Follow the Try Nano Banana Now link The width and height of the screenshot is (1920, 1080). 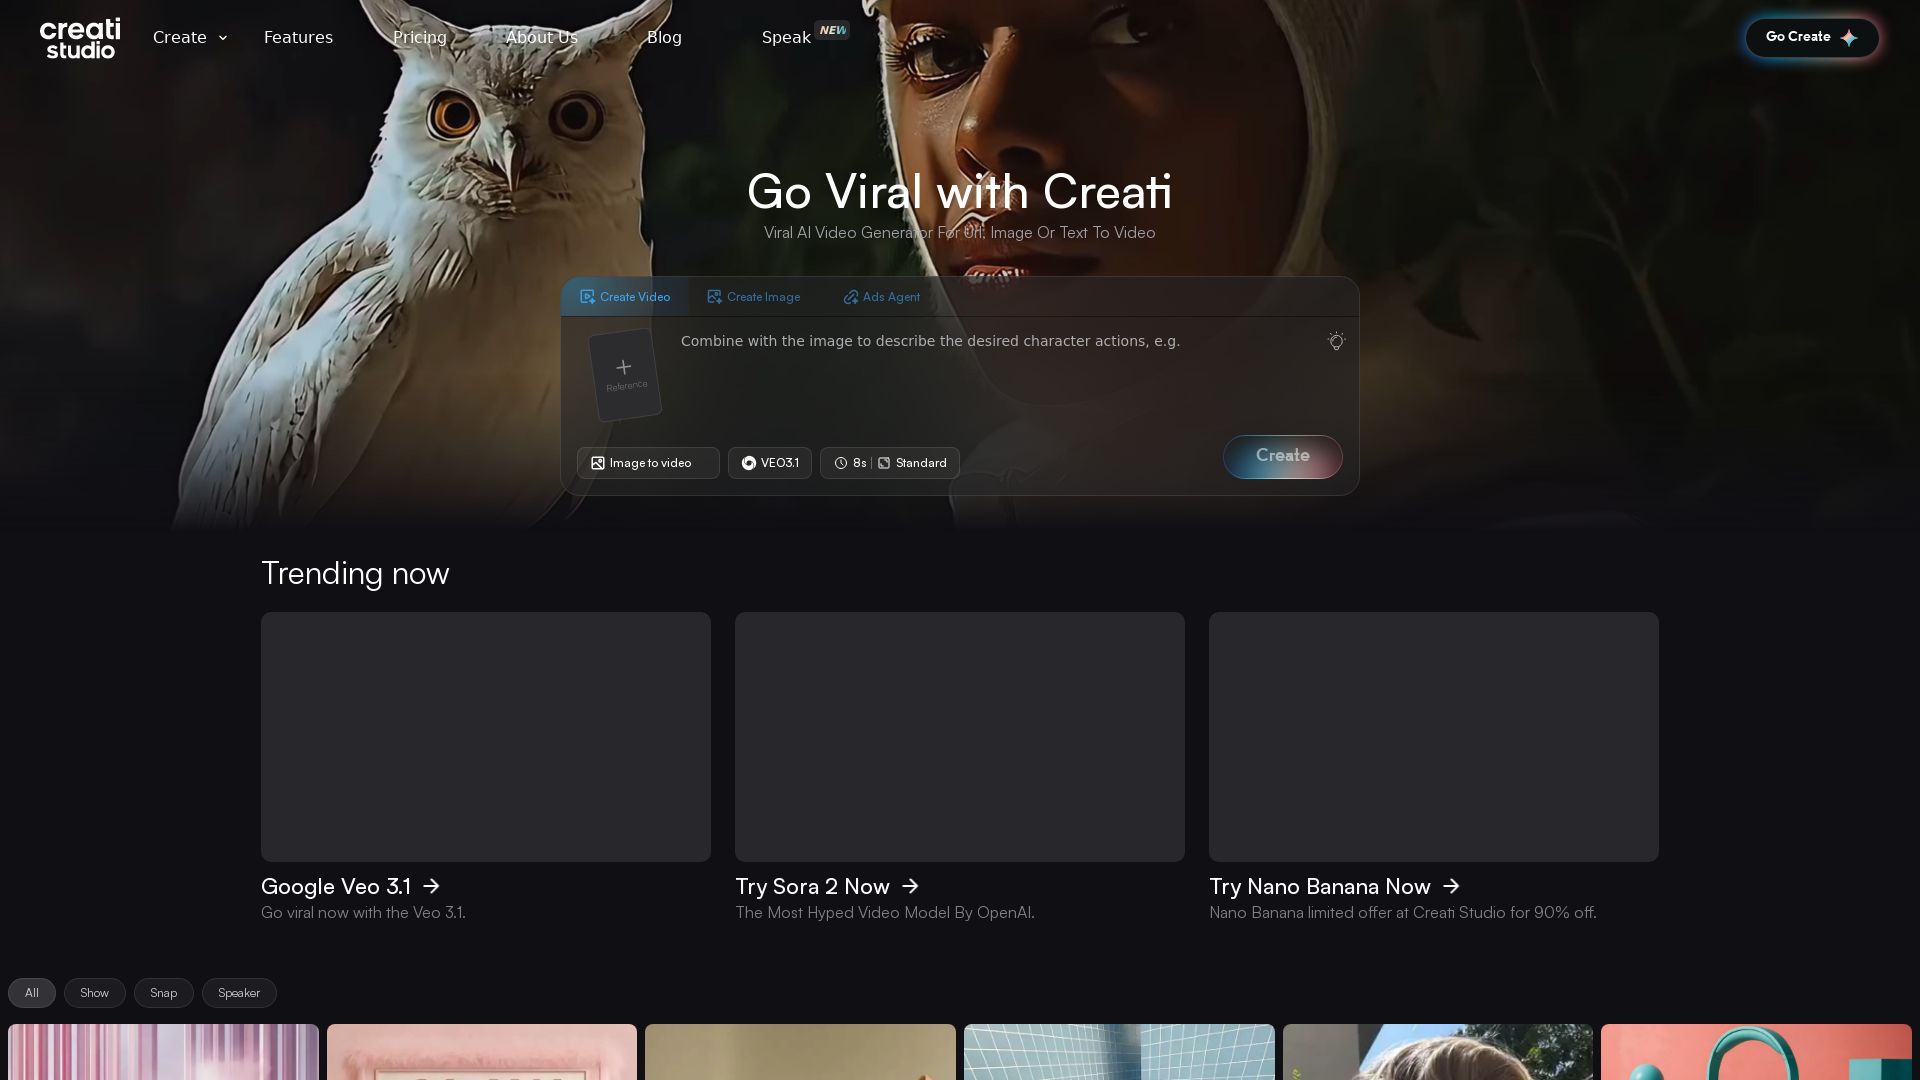(1335, 887)
